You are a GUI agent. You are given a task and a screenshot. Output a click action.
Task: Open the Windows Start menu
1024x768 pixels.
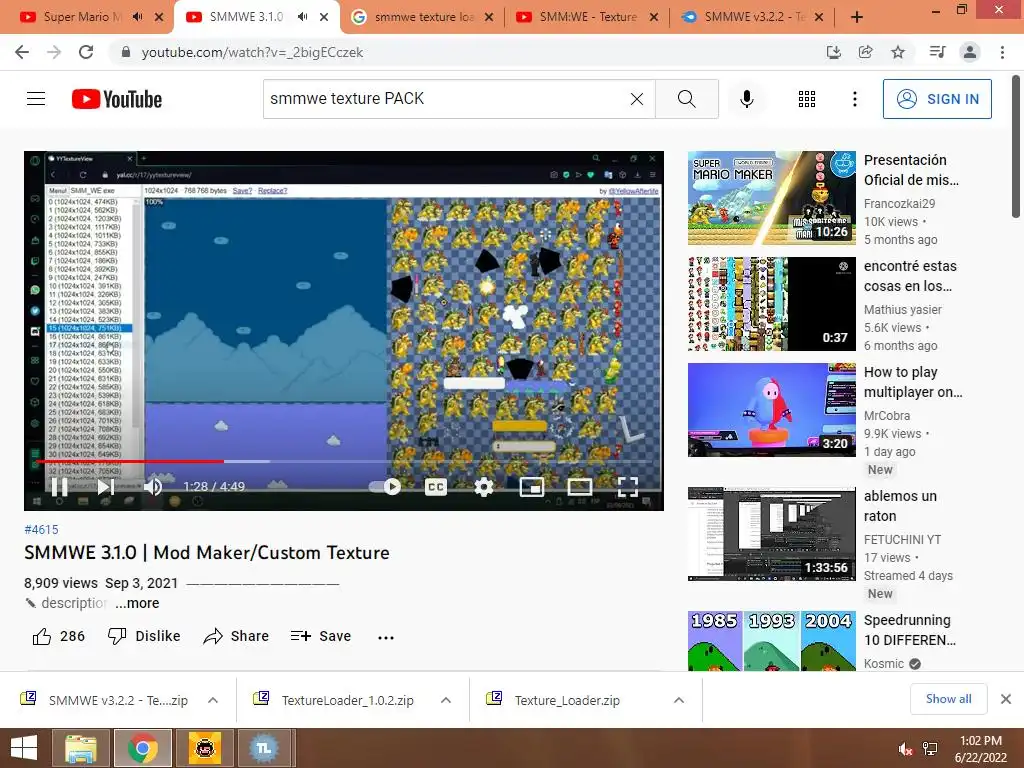coord(24,748)
